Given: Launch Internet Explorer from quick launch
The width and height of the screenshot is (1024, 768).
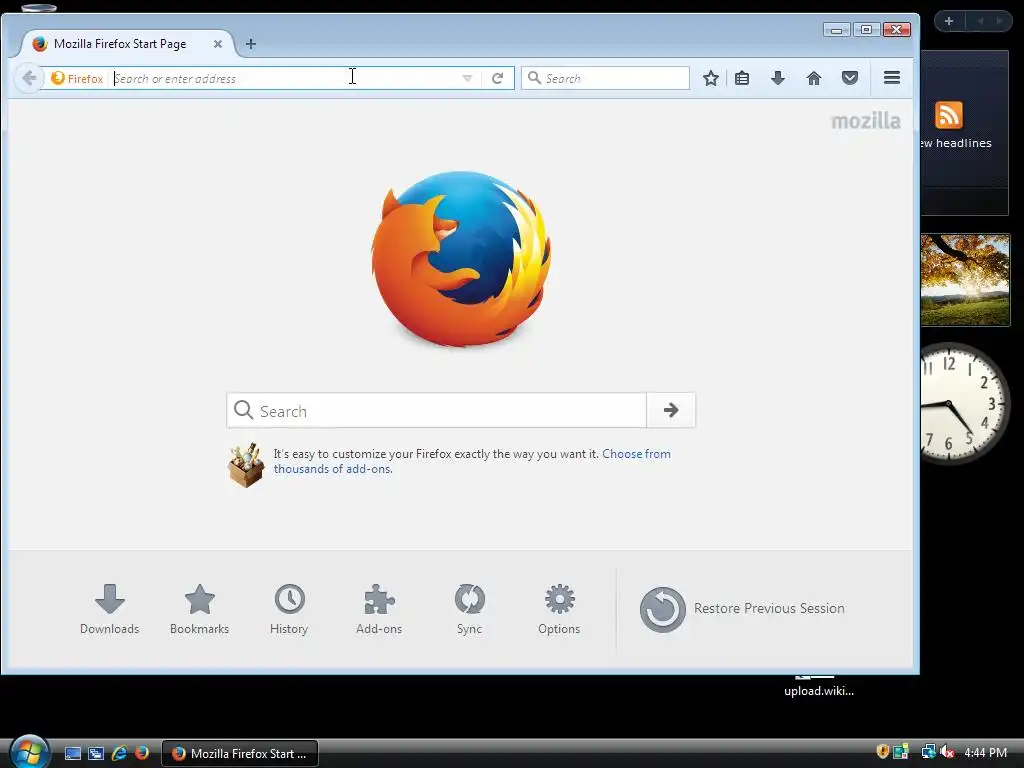Looking at the screenshot, I should coord(119,753).
